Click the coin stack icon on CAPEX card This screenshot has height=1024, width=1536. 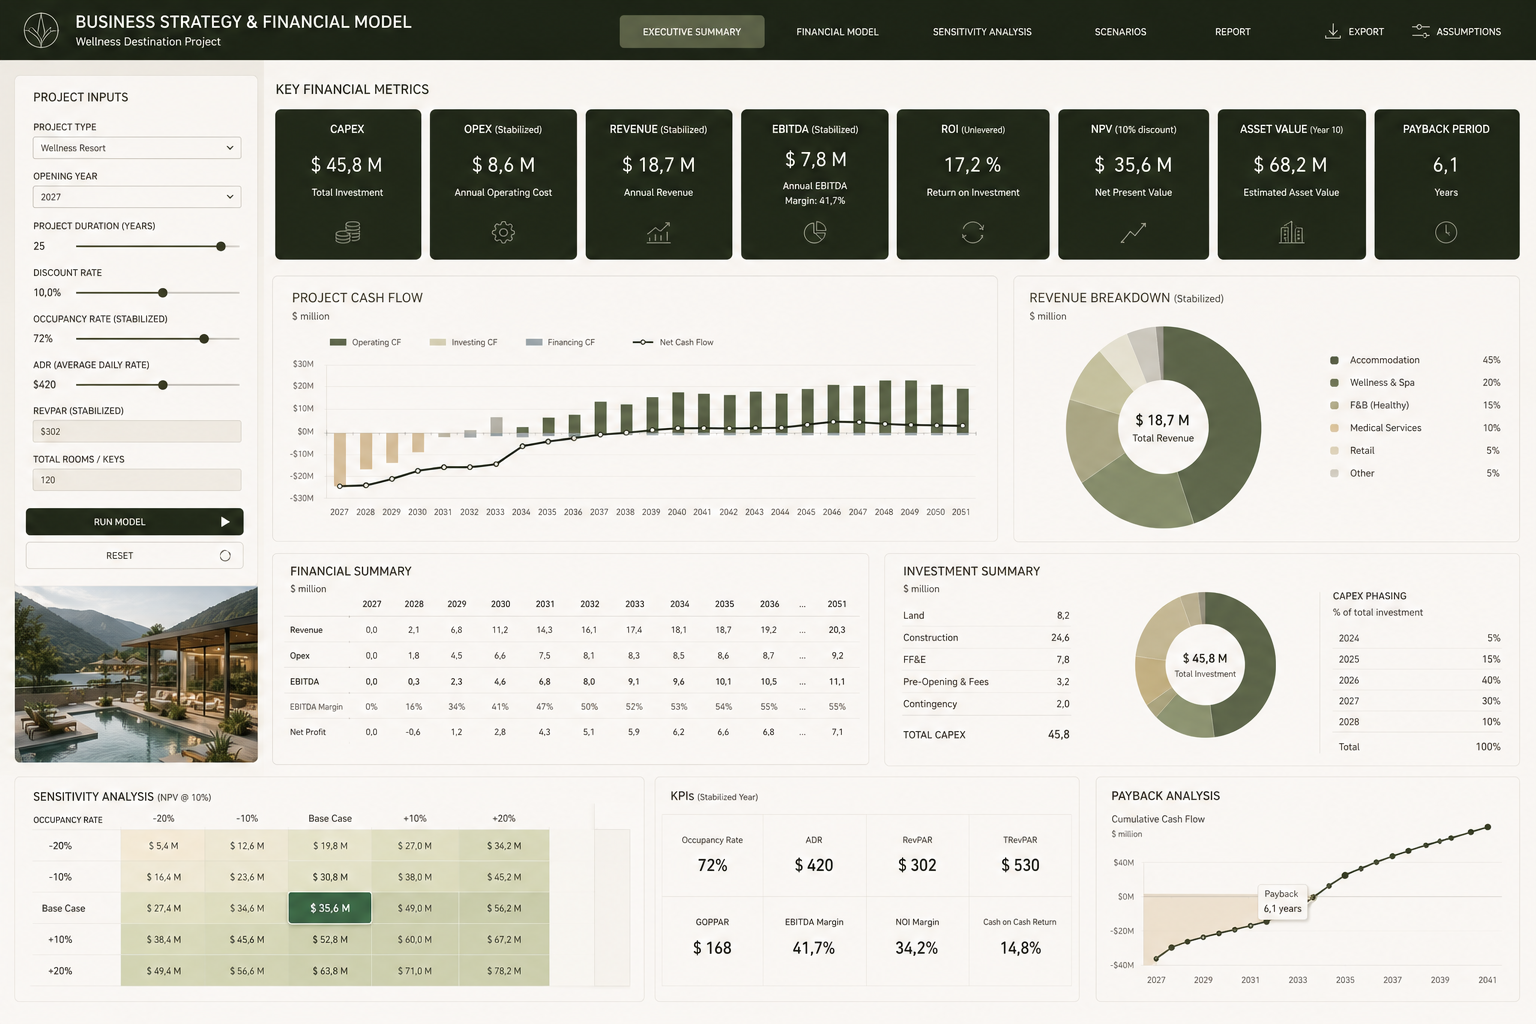click(347, 233)
